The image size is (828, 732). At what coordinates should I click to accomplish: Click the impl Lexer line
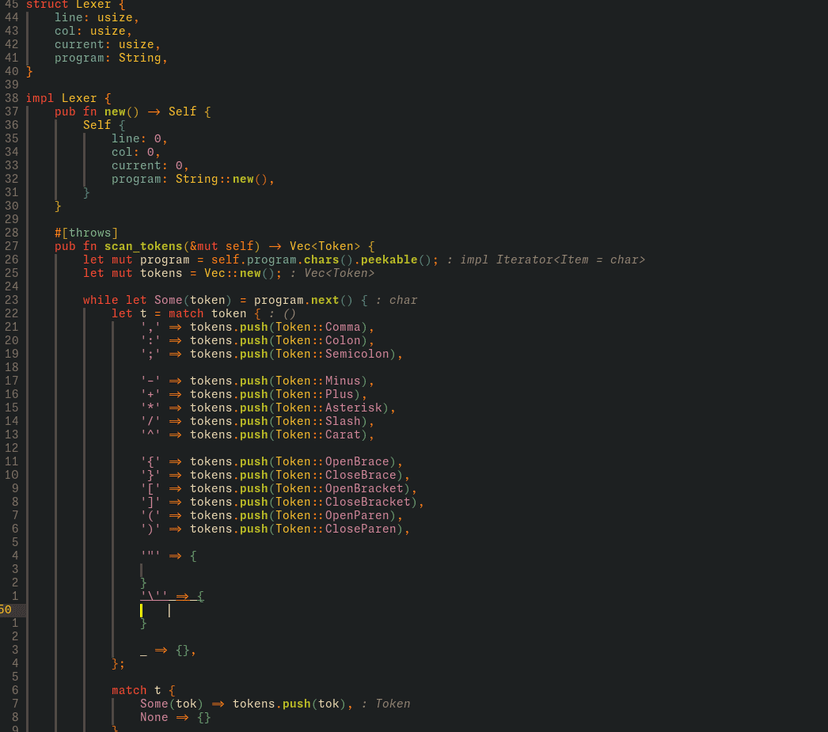(x=61, y=98)
